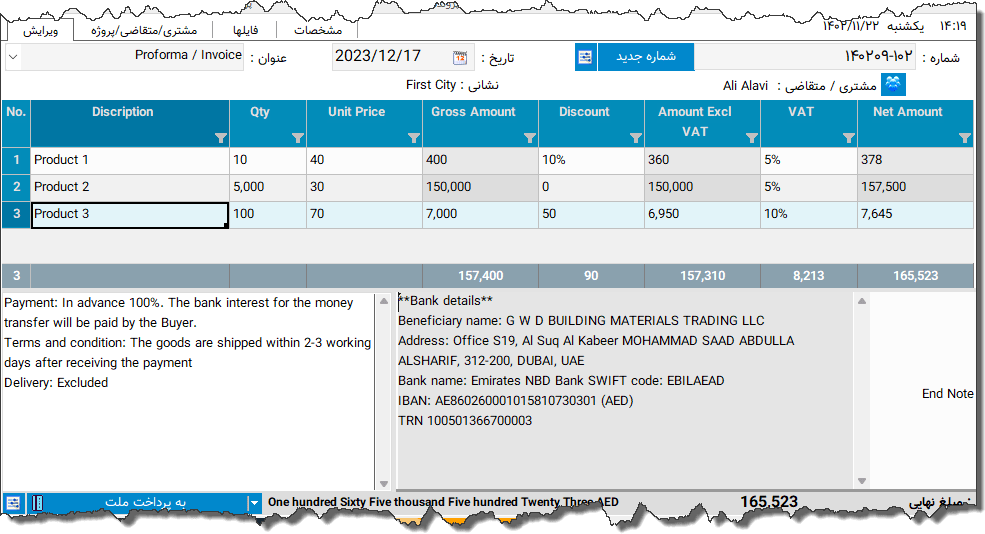Screen dimensions: 985x534
Task: Click the settings icon at bottom left
Action: coord(13,503)
